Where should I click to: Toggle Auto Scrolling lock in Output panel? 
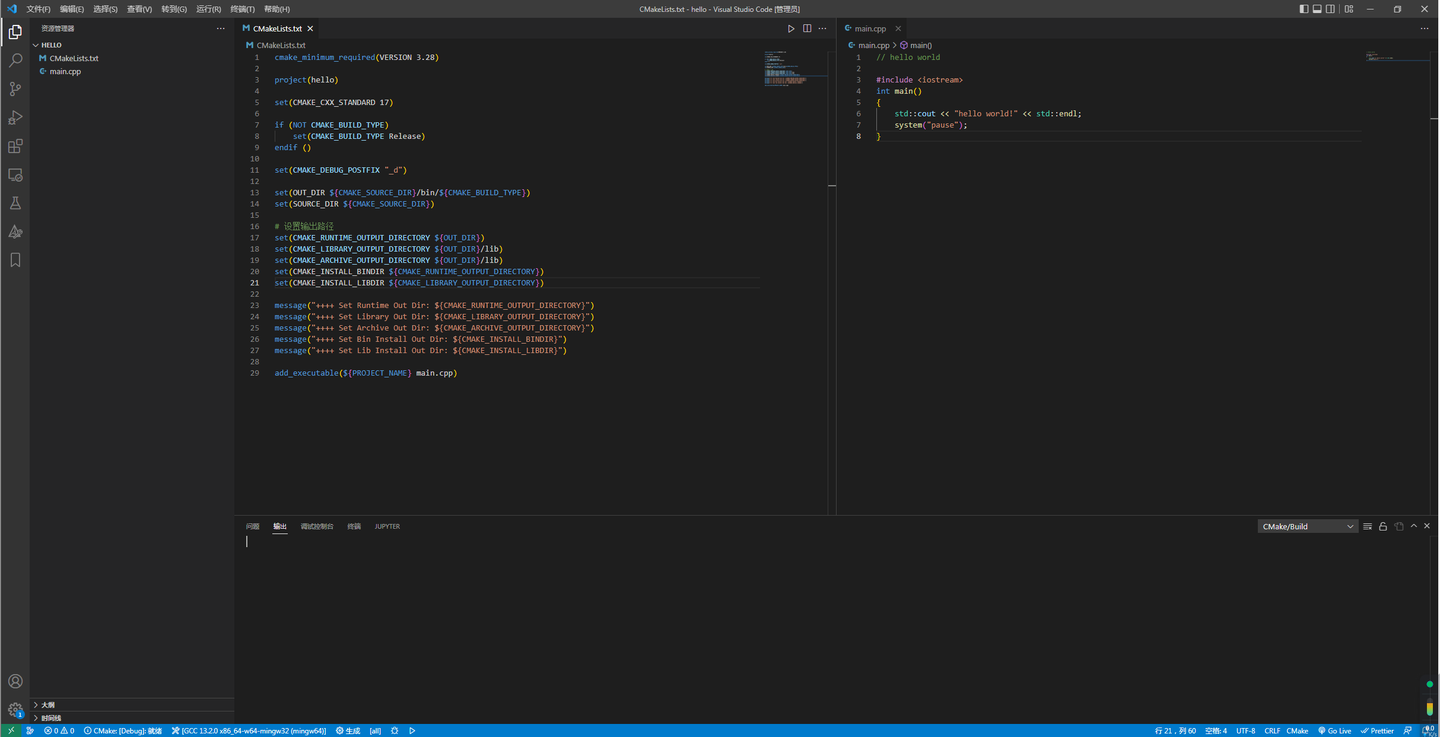coord(1383,525)
